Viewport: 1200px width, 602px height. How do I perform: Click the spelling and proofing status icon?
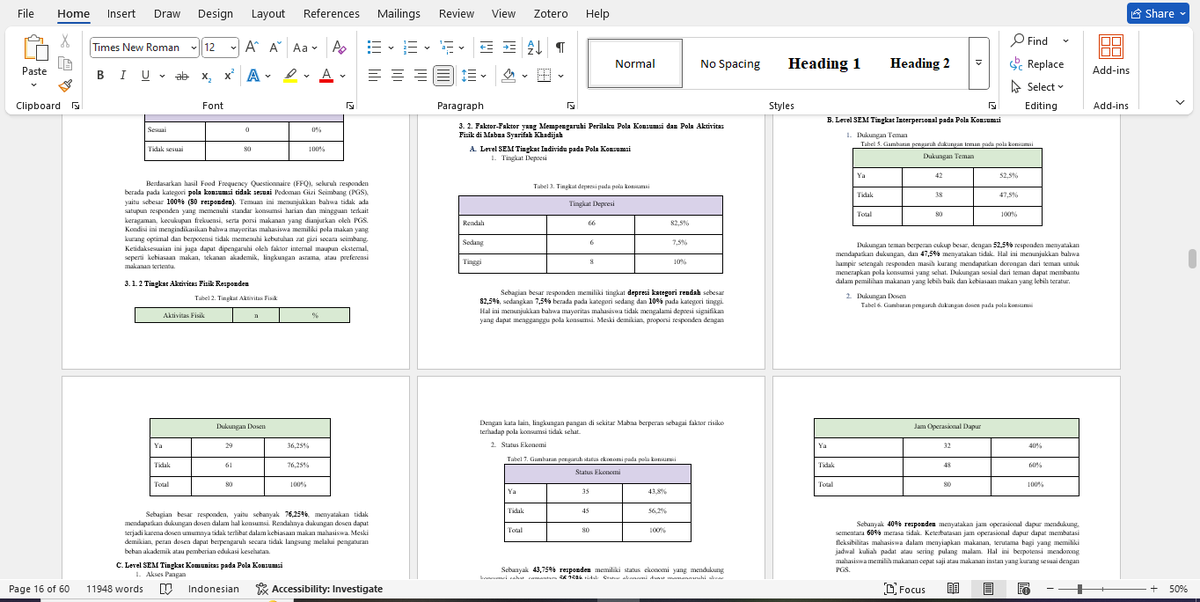(x=166, y=589)
